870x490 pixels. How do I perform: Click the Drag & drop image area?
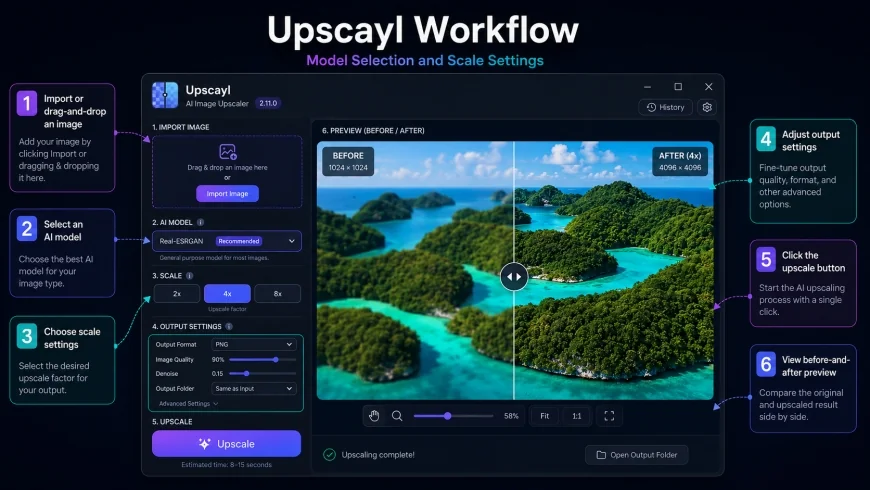click(x=227, y=171)
